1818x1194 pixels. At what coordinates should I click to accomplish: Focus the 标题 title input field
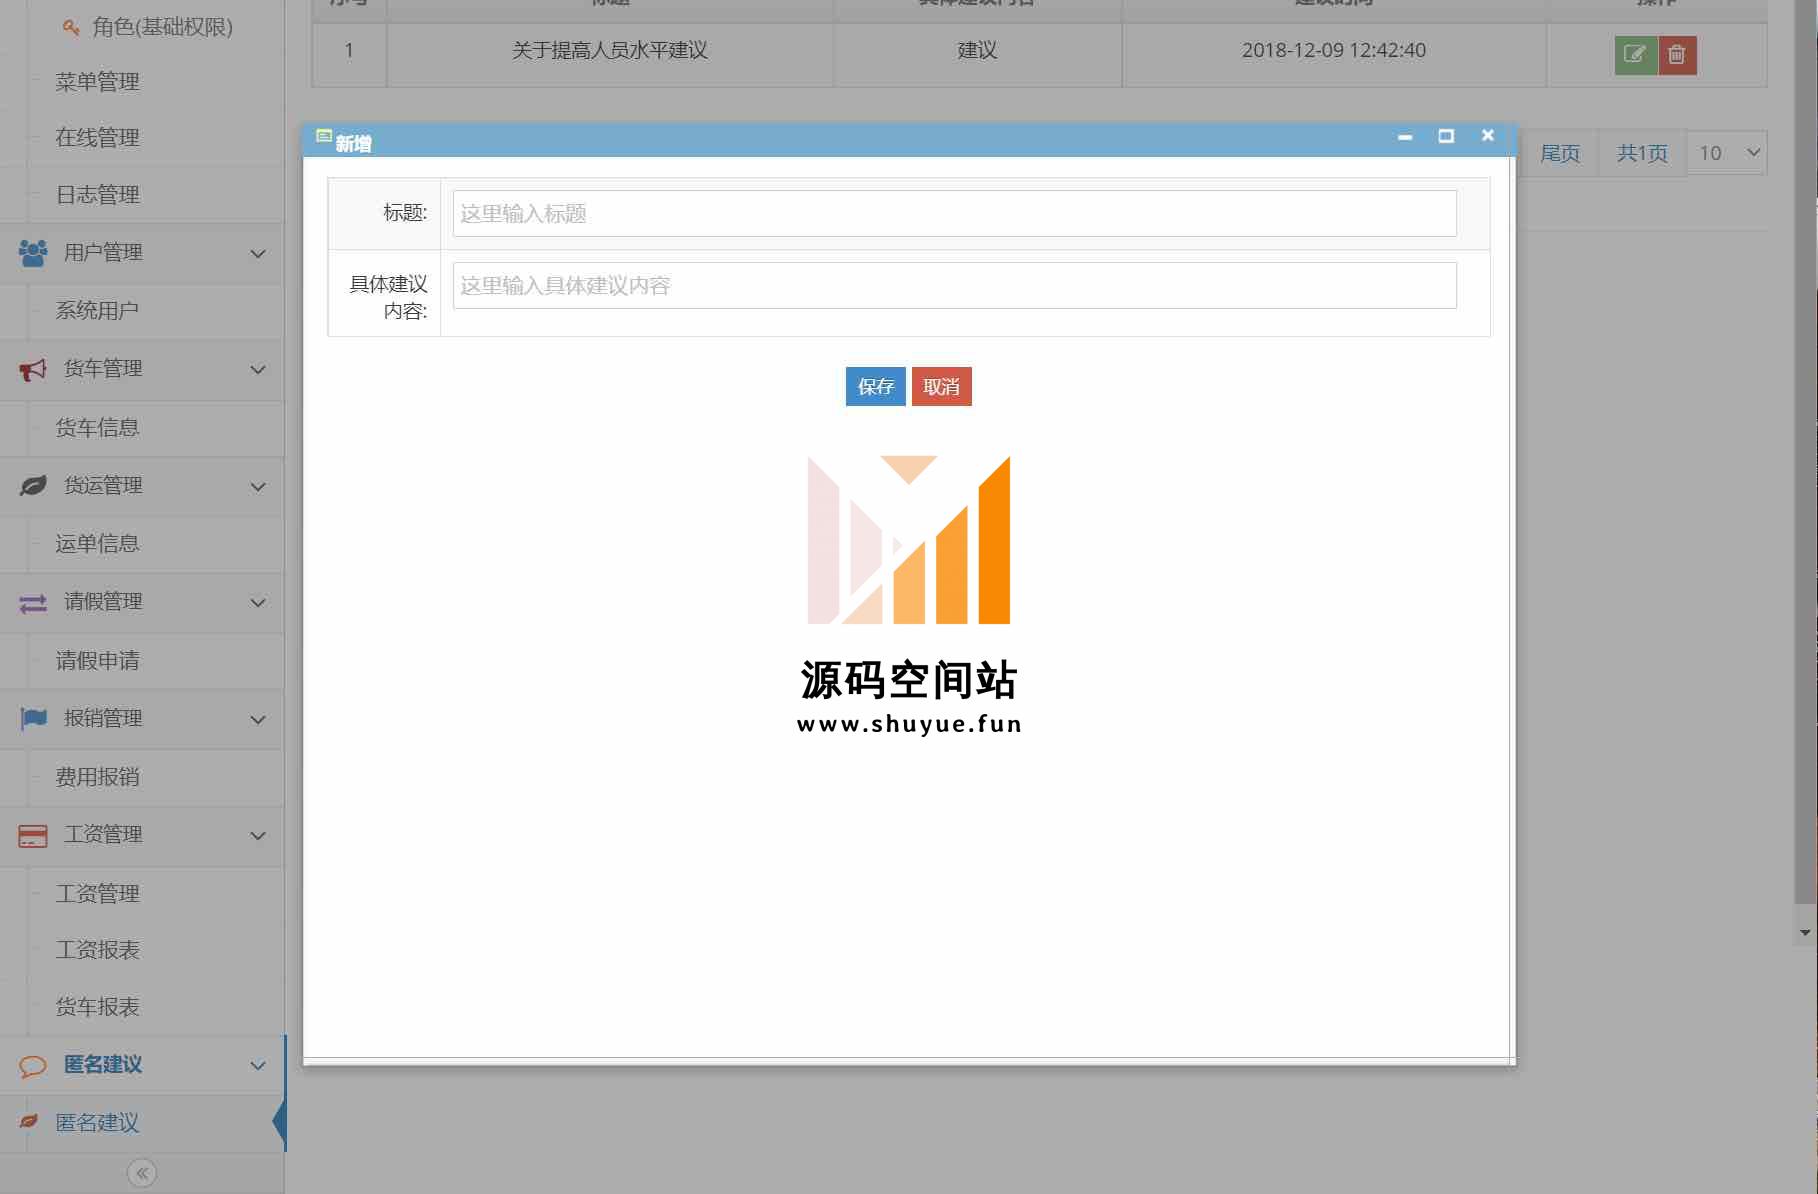click(x=954, y=214)
